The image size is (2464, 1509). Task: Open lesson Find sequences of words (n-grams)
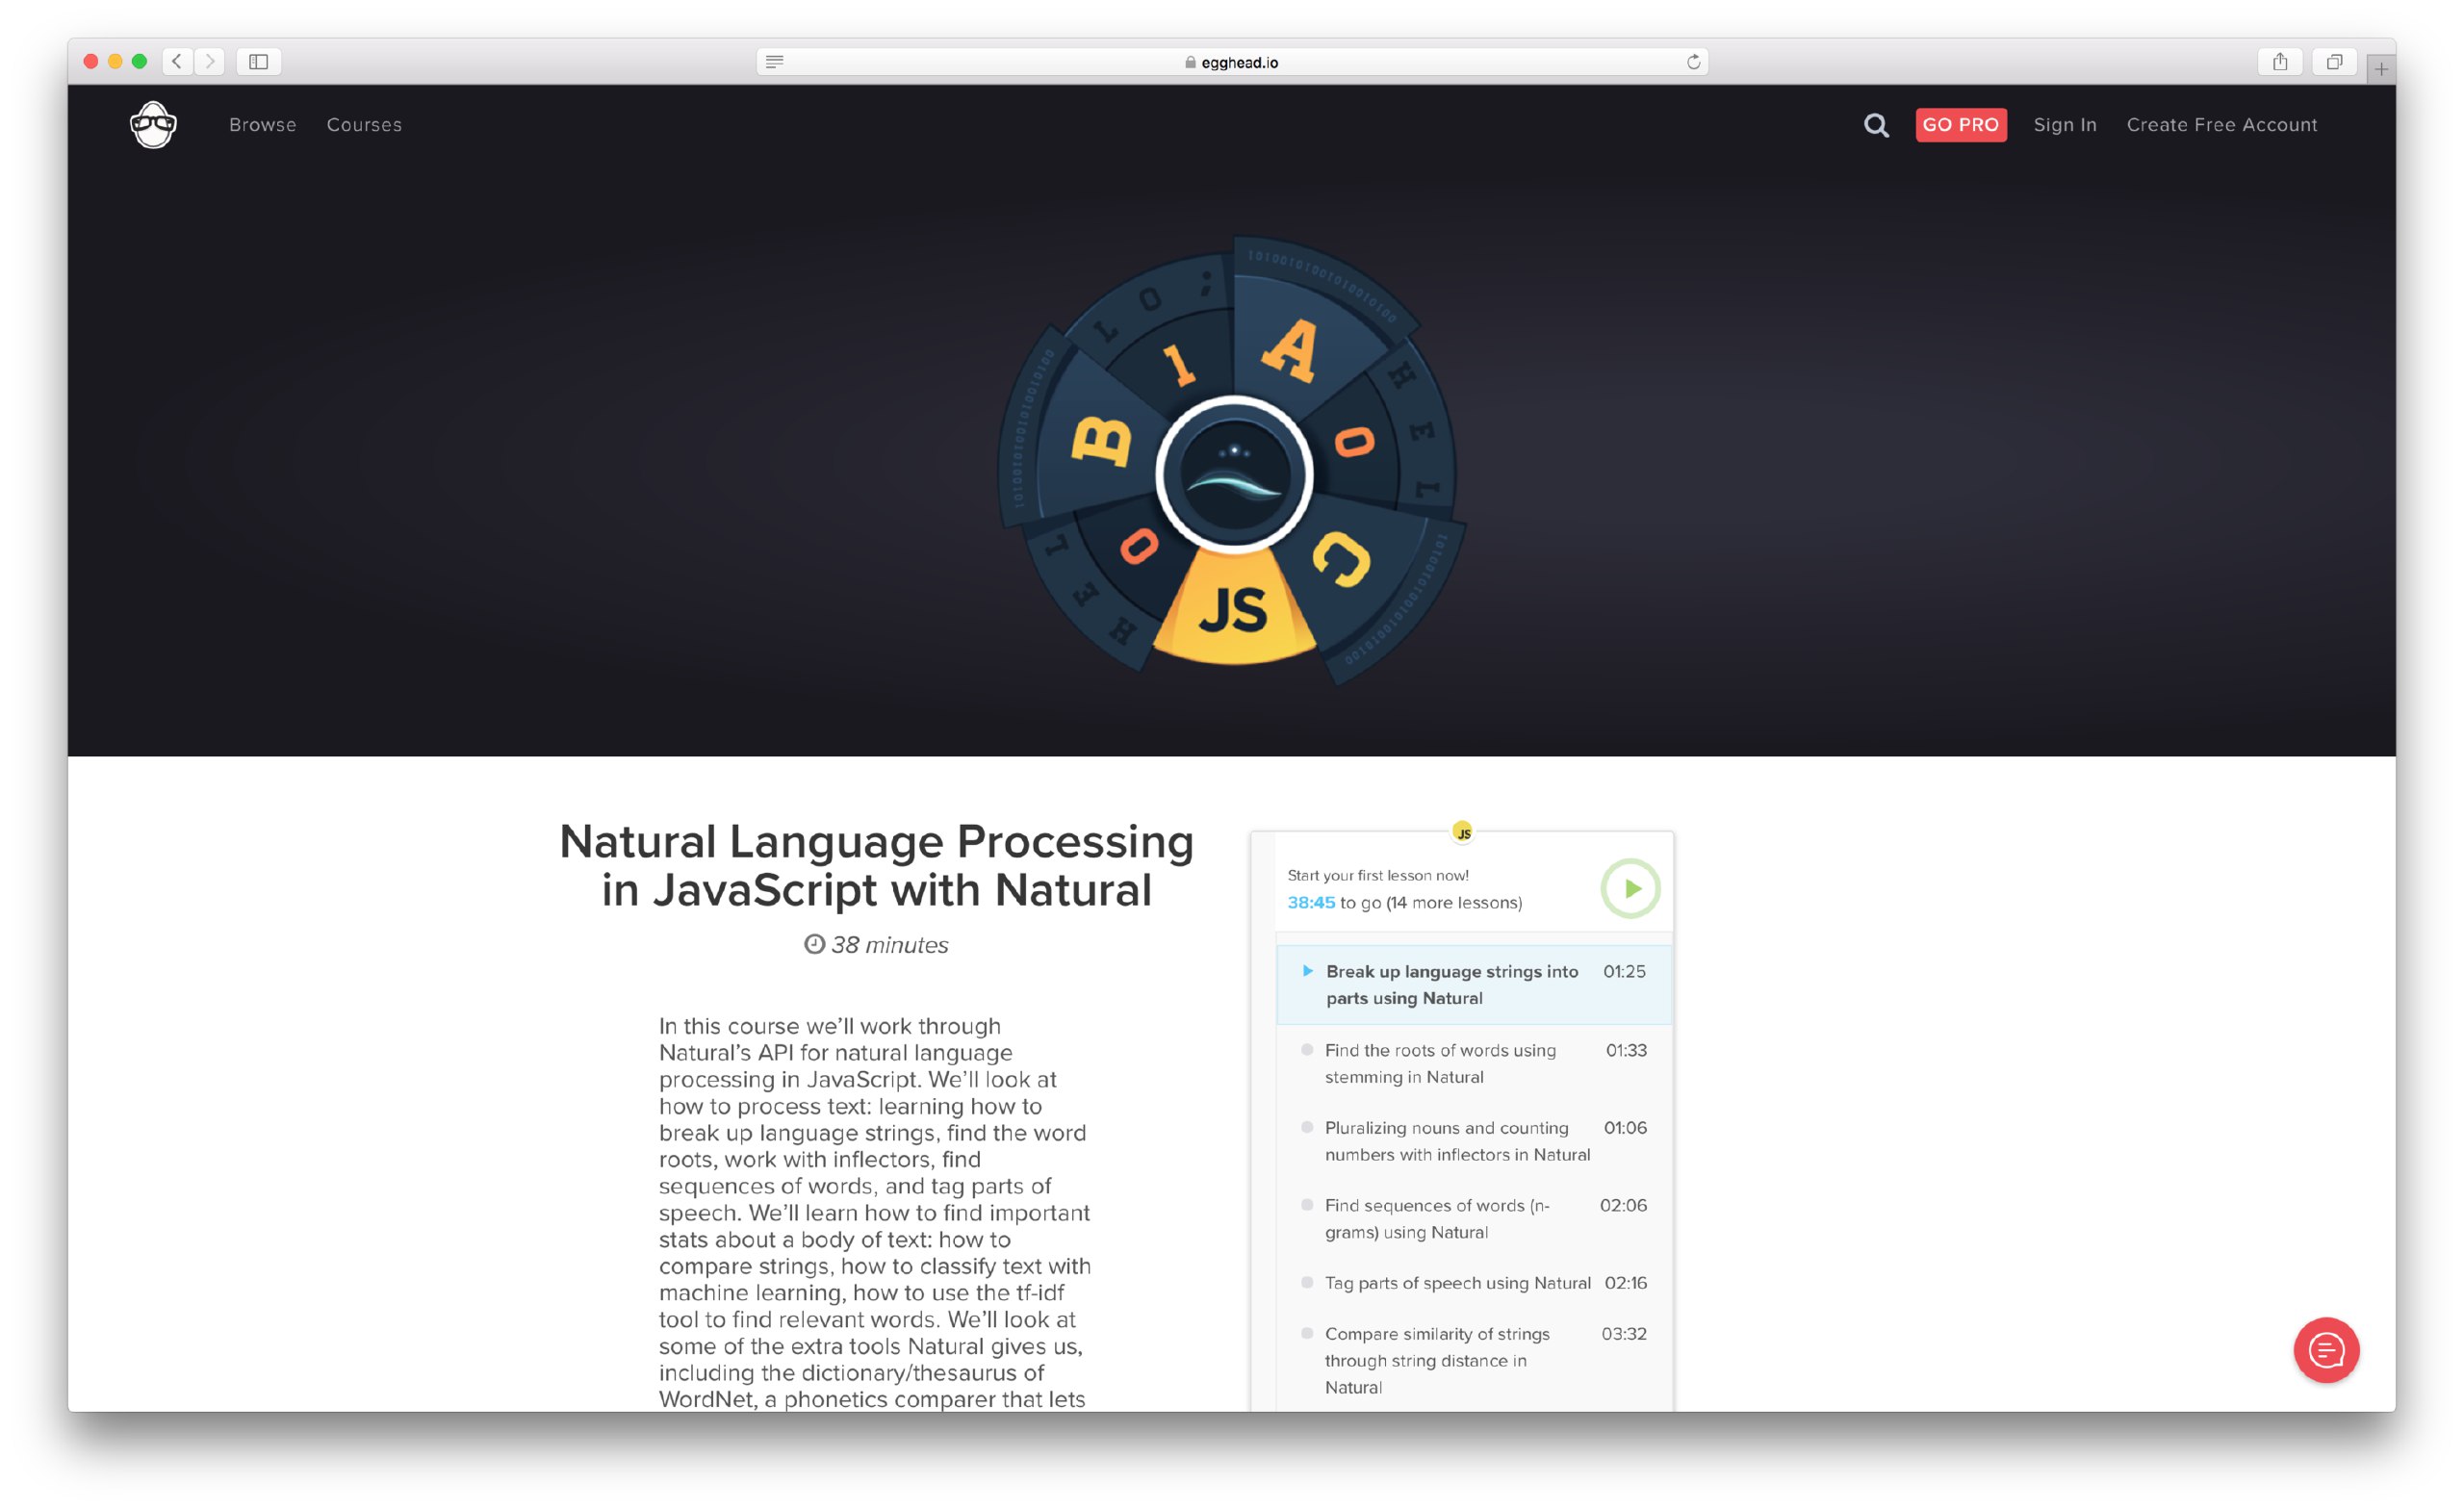(1474, 1219)
